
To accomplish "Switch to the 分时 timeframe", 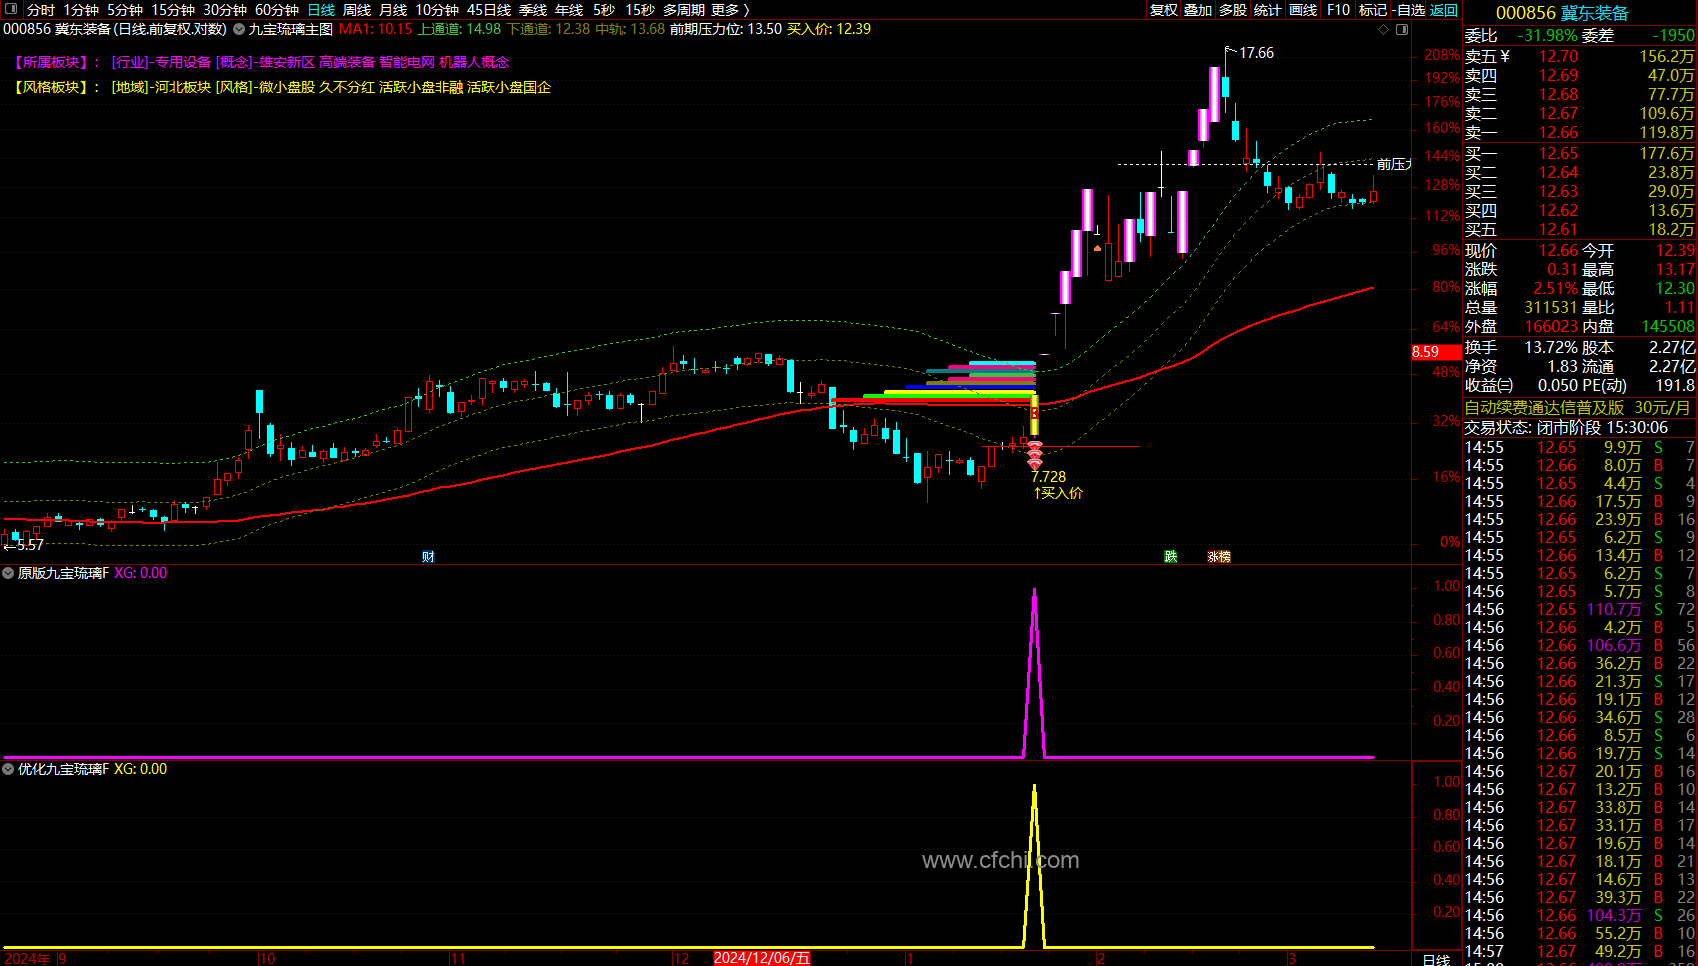I will 41,10.
